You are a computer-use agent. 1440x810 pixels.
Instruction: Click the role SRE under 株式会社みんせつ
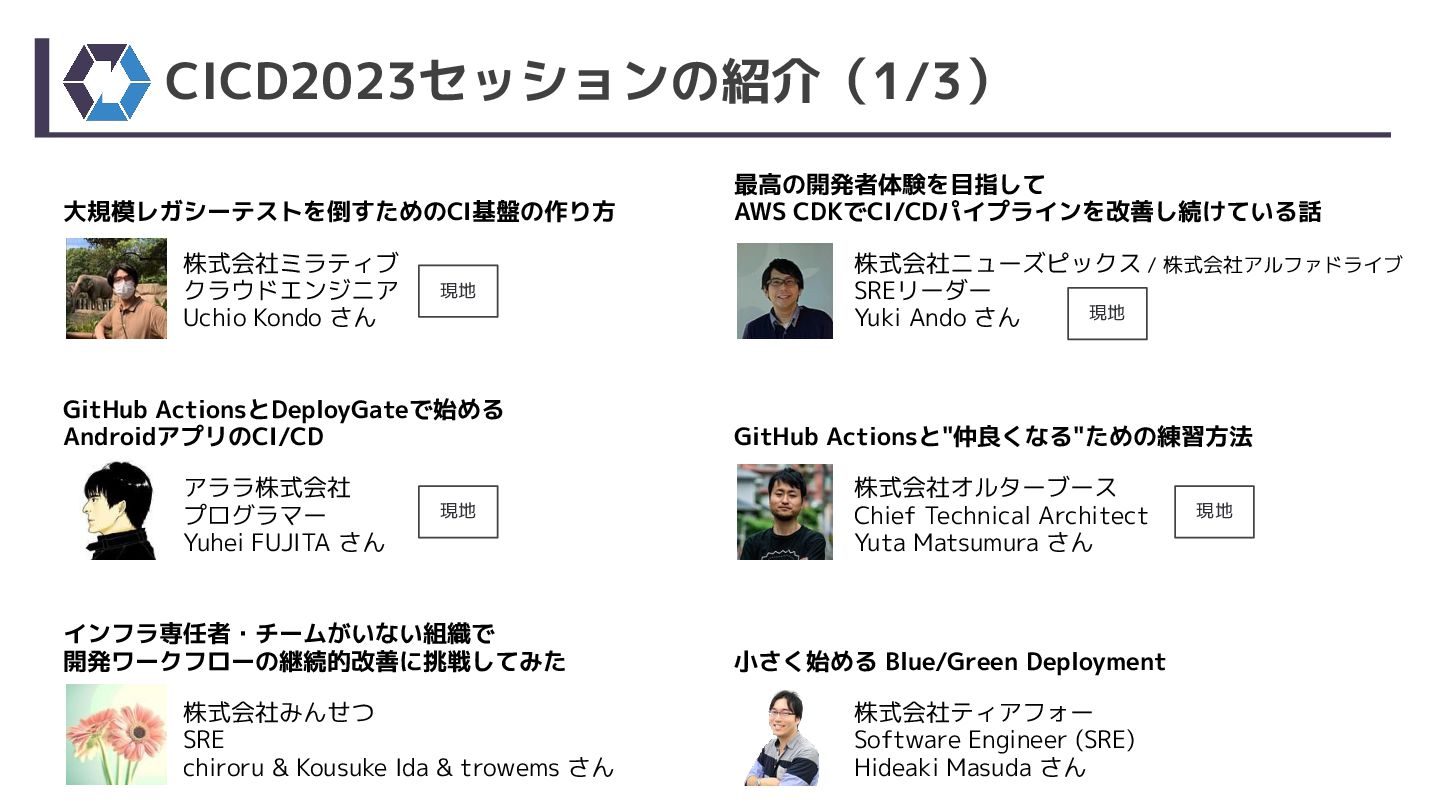pyautogui.click(x=204, y=740)
